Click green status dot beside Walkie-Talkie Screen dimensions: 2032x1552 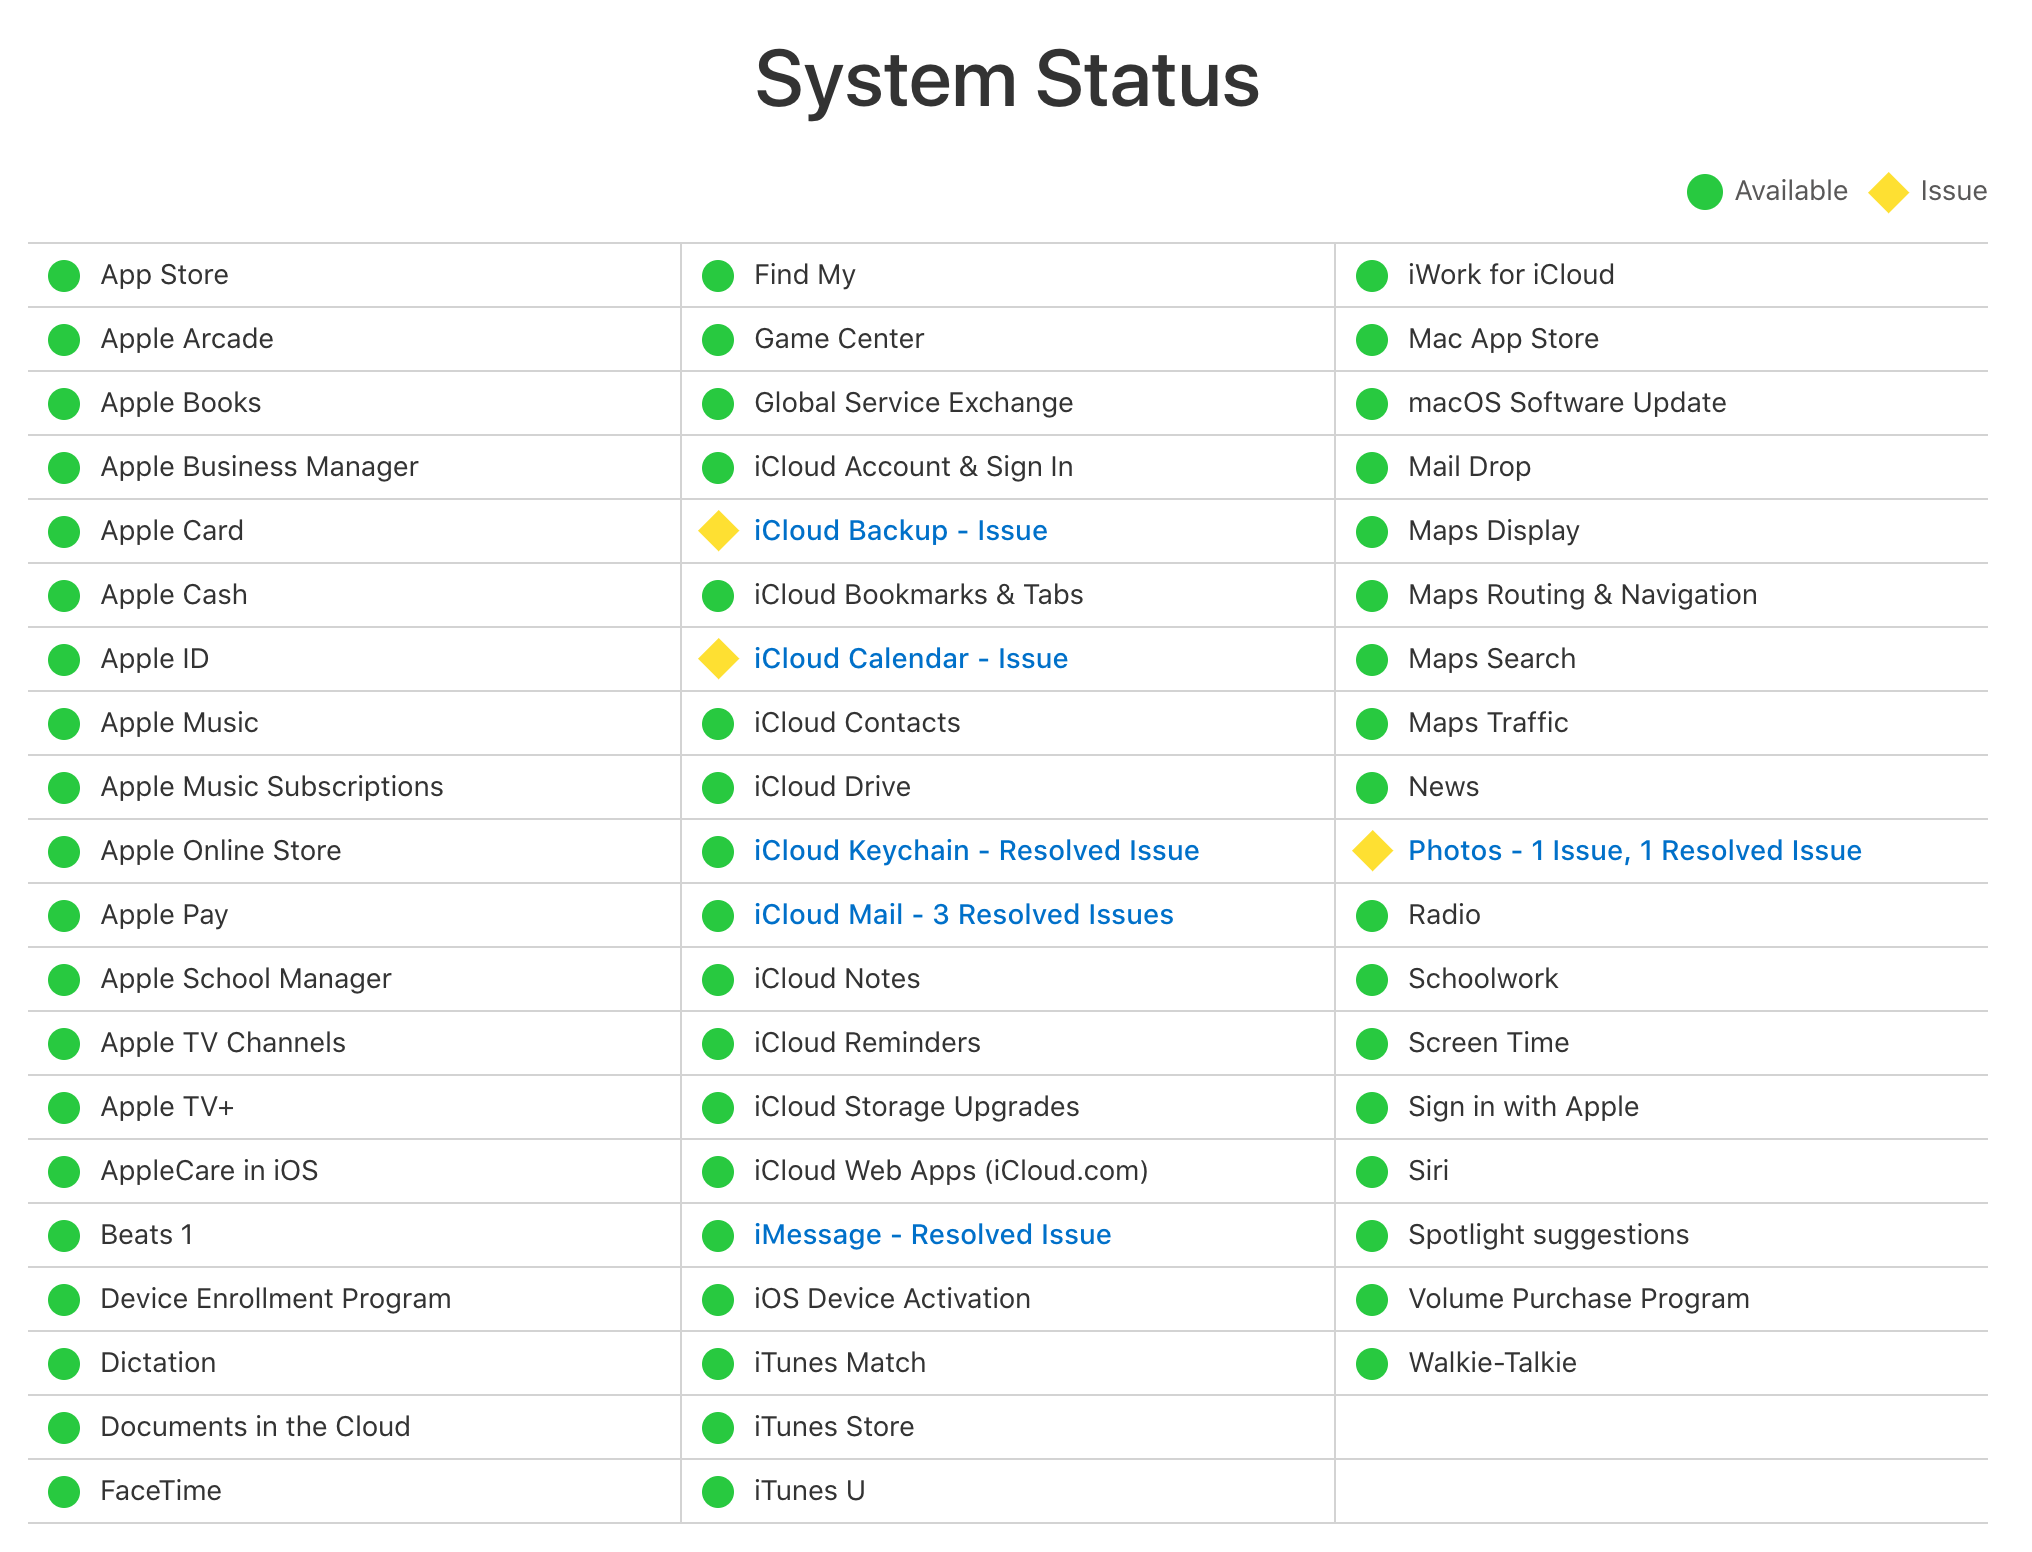(1372, 1363)
